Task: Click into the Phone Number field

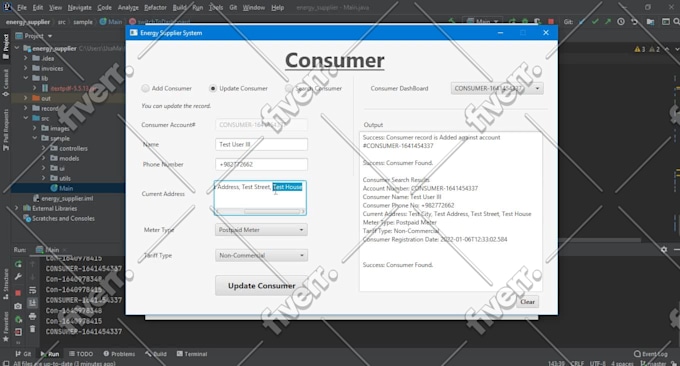Action: coord(261,164)
